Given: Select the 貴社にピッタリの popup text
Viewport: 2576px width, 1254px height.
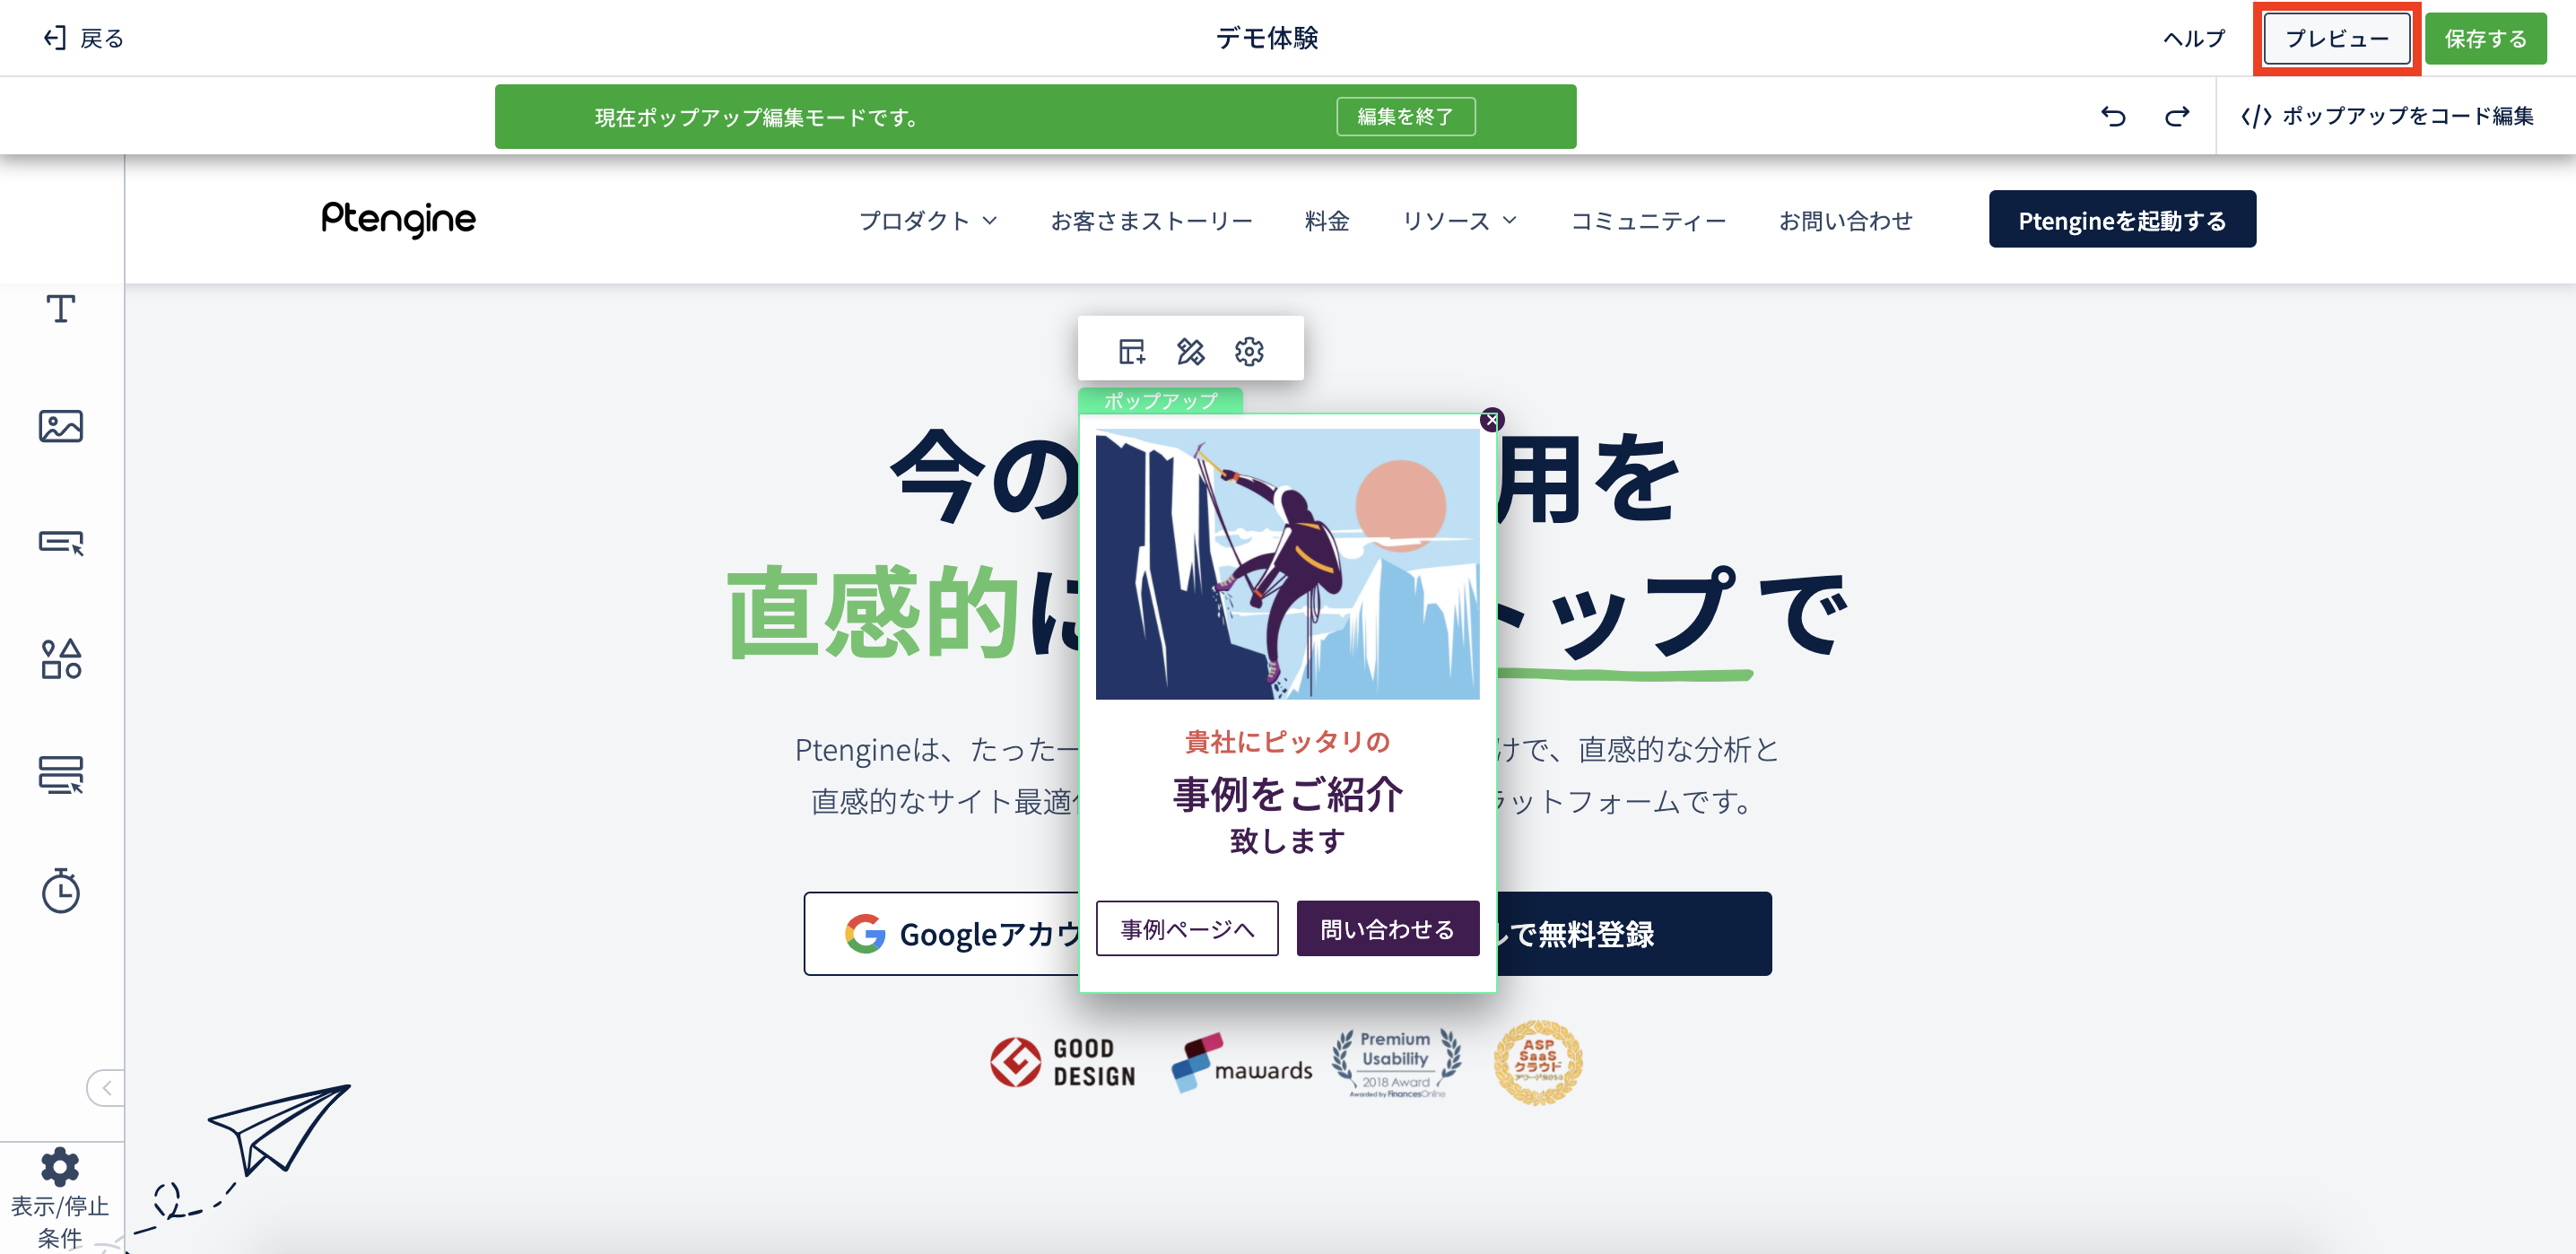Looking at the screenshot, I should tap(1287, 741).
